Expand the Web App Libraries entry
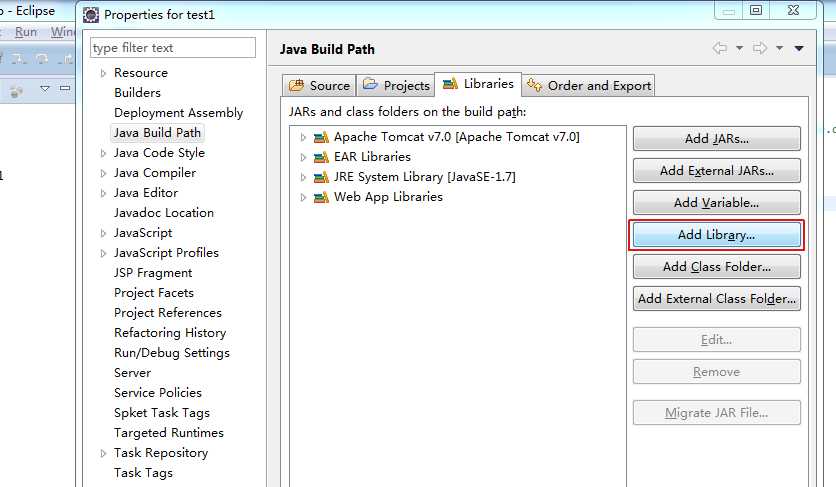 [303, 197]
